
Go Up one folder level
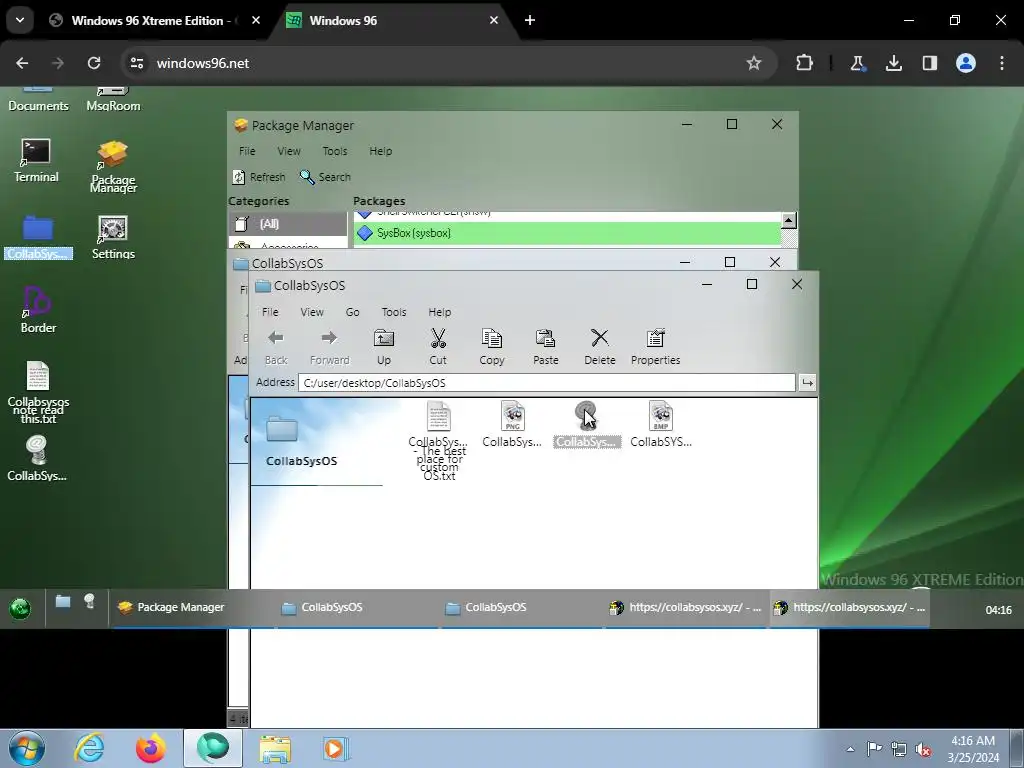pyautogui.click(x=383, y=347)
